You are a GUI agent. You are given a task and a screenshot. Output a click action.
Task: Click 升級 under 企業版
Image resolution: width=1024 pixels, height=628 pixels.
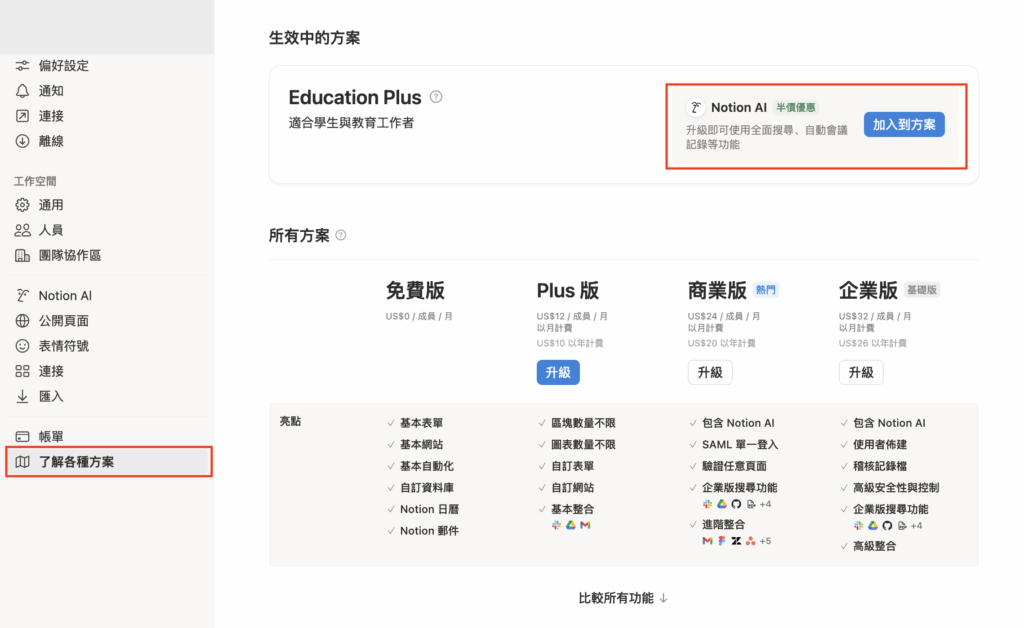[x=861, y=373]
